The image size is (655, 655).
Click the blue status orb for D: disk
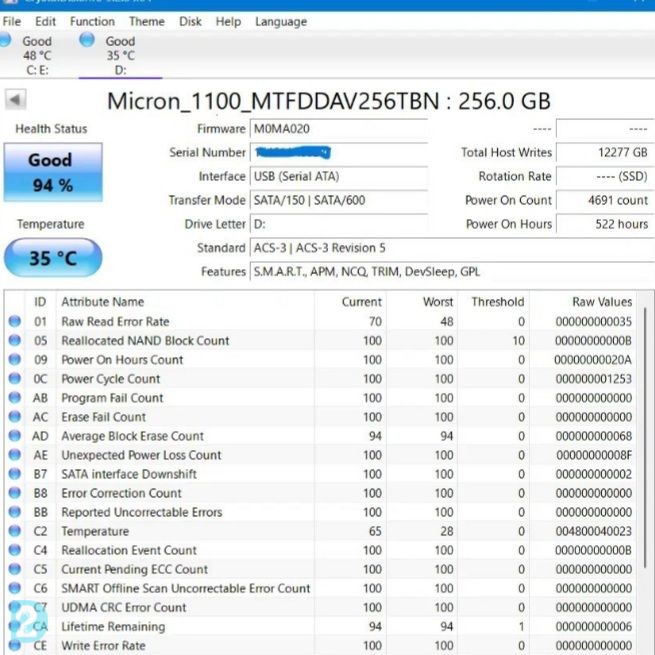tap(87, 40)
